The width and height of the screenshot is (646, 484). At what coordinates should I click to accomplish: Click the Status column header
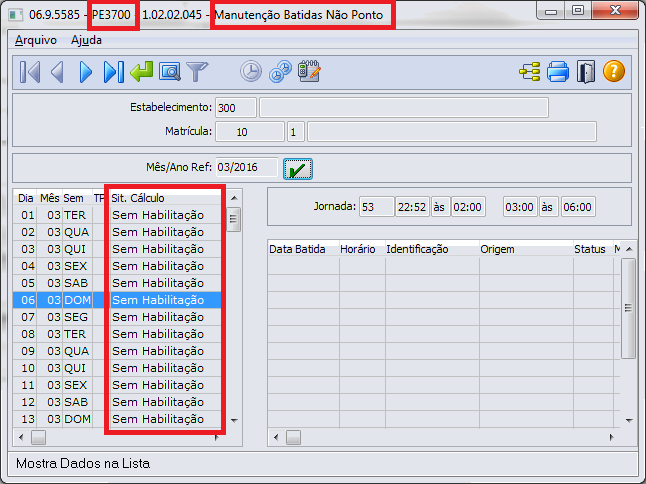tap(593, 249)
